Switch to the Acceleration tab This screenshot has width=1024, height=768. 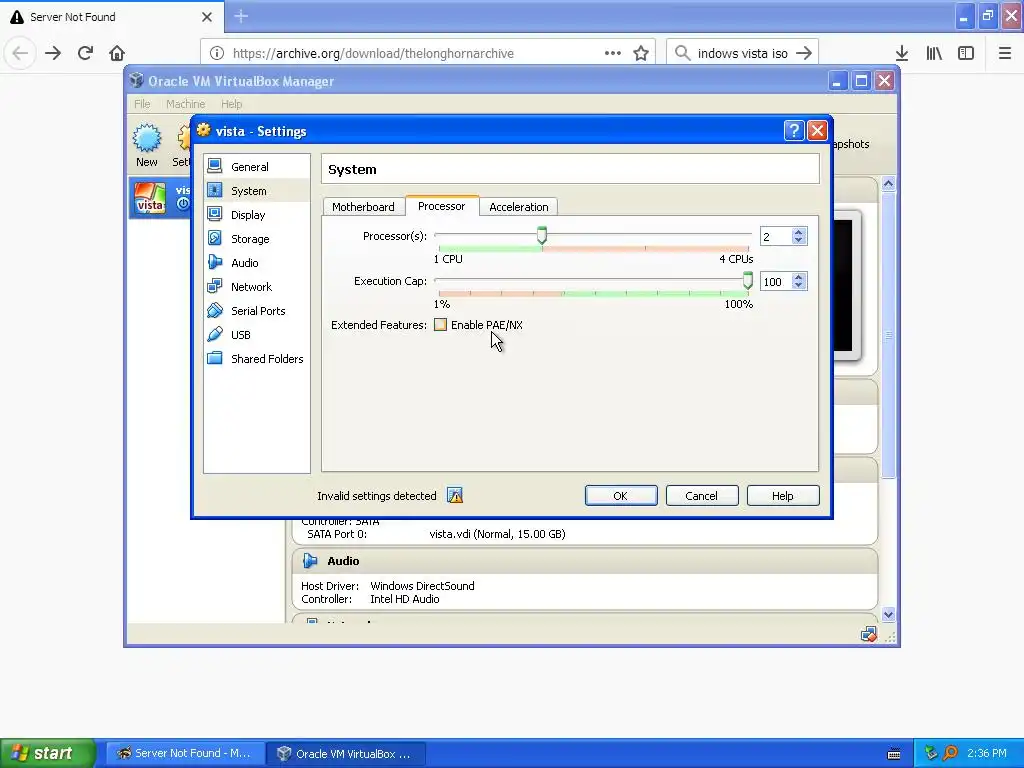(x=519, y=206)
